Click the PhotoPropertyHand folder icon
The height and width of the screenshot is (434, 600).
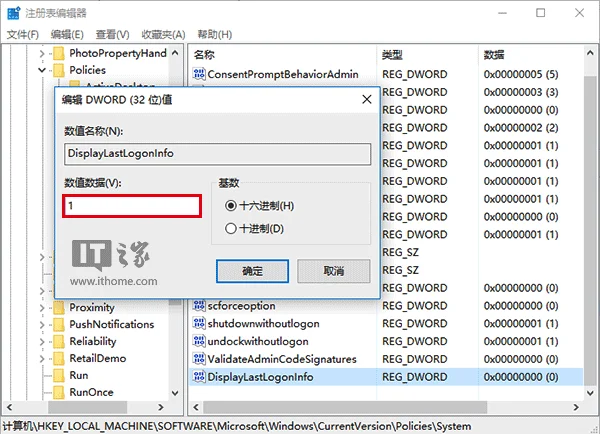(59, 53)
